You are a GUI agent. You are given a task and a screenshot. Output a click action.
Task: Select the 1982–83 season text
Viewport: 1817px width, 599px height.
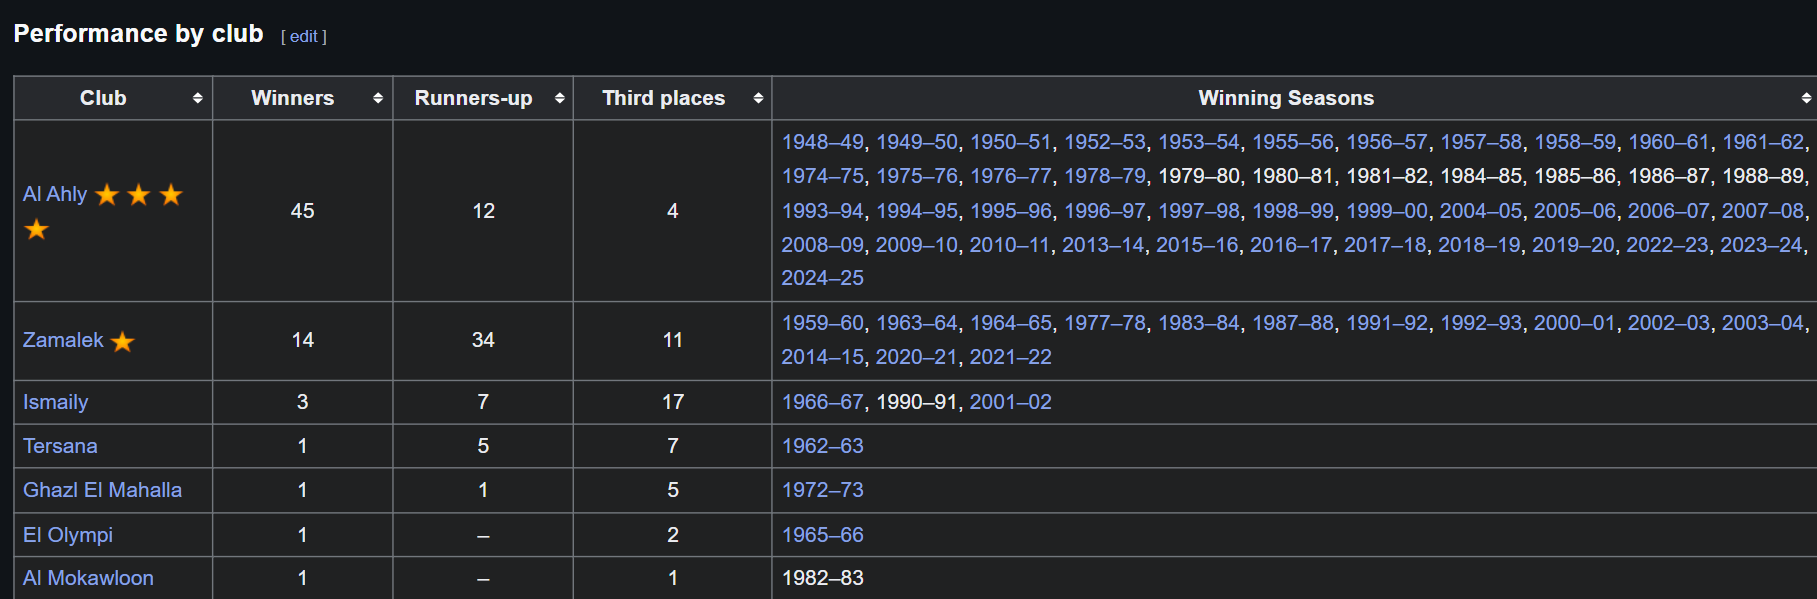pyautogui.click(x=822, y=578)
